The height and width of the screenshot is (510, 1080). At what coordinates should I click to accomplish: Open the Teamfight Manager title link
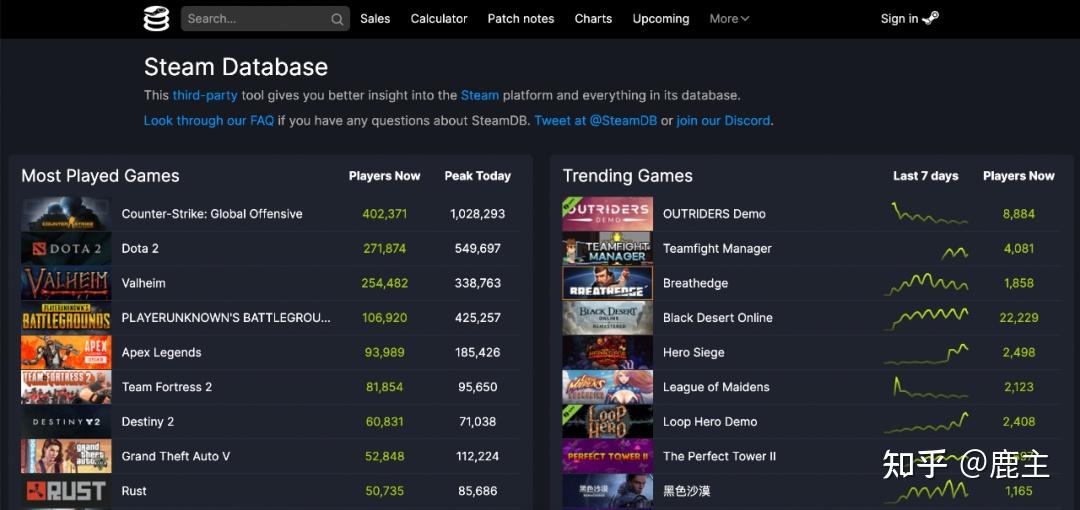(717, 248)
